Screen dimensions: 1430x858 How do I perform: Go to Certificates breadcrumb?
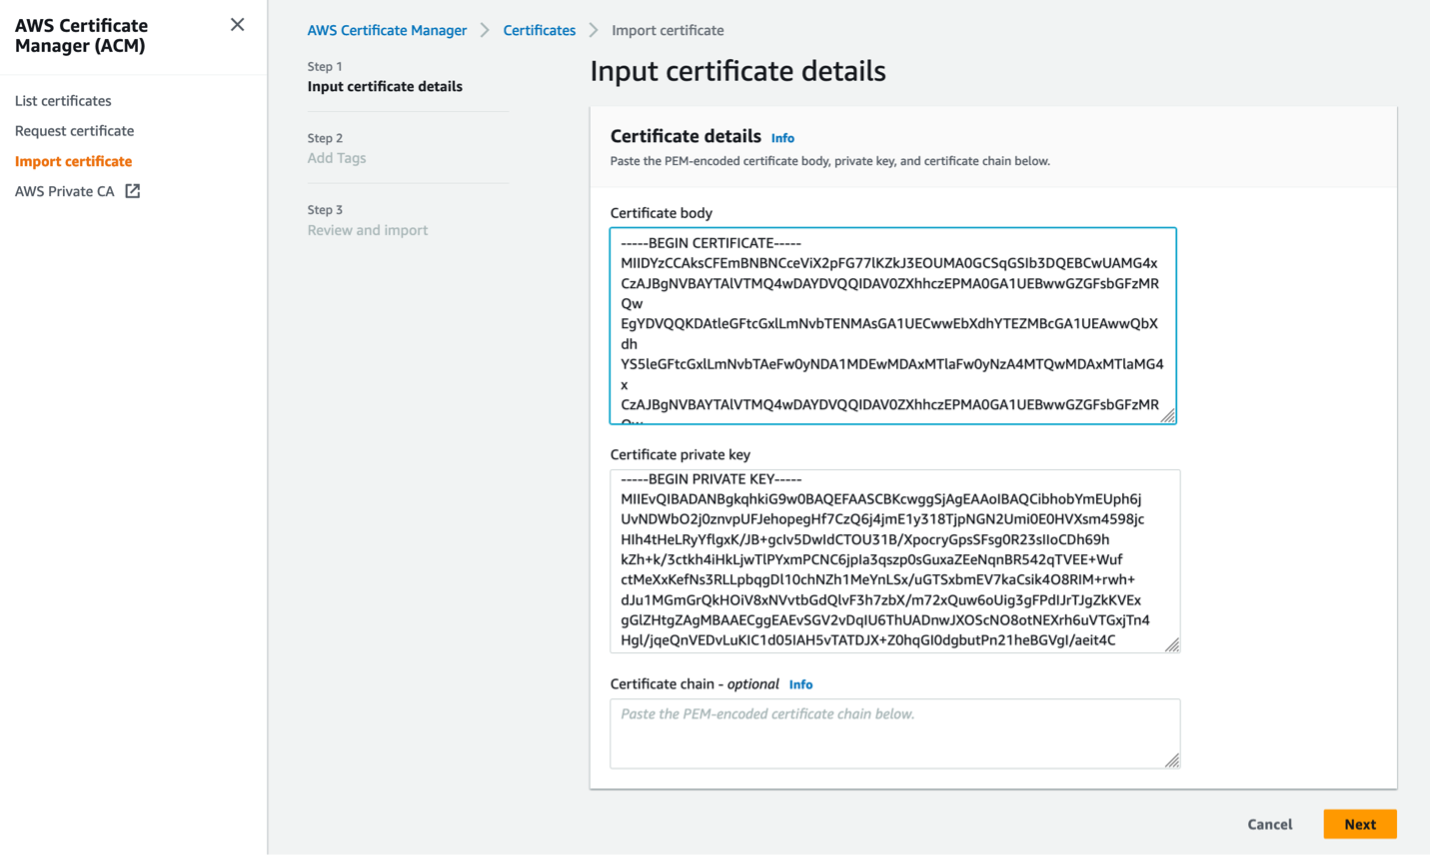(539, 30)
